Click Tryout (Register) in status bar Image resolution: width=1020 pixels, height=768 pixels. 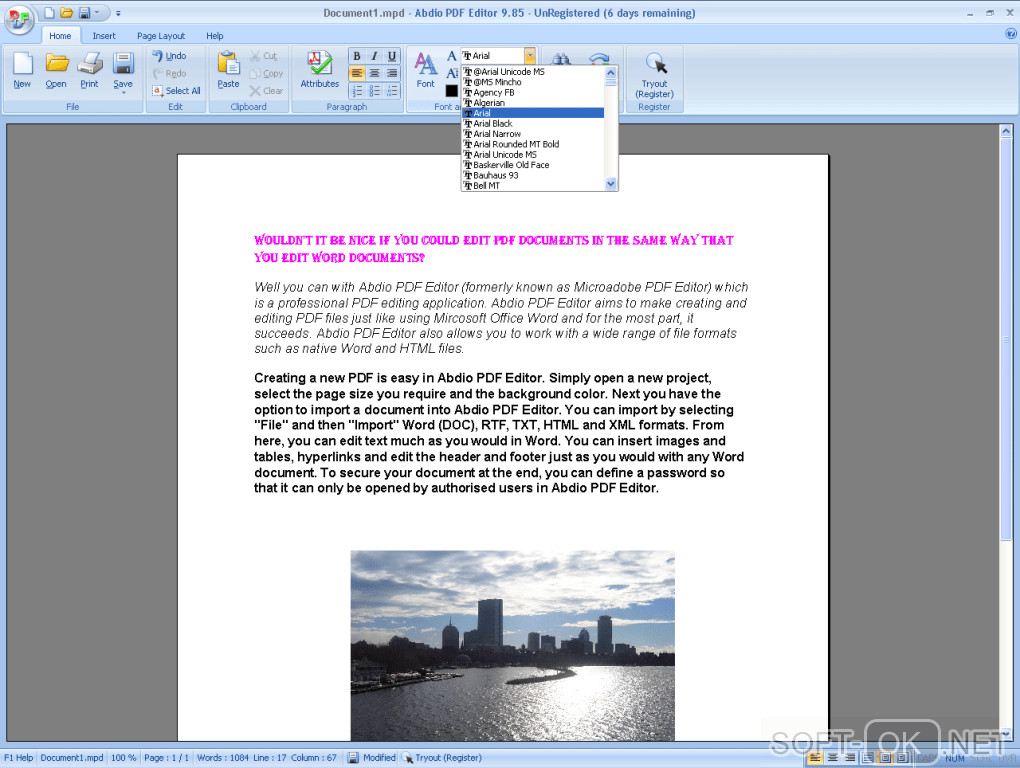pyautogui.click(x=442, y=758)
